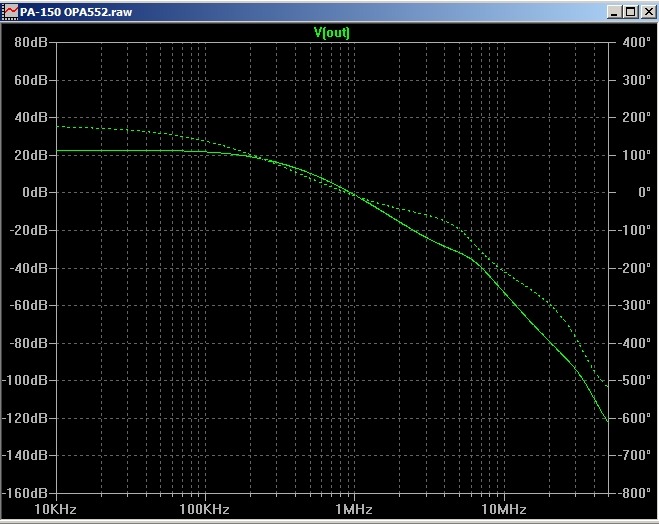Click the -80dB left axis label

(x=28, y=343)
